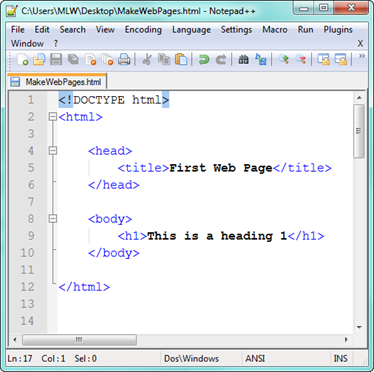Click the Cut scissors icon
This screenshot has height=372, width=374.
pyautogui.click(x=147, y=60)
